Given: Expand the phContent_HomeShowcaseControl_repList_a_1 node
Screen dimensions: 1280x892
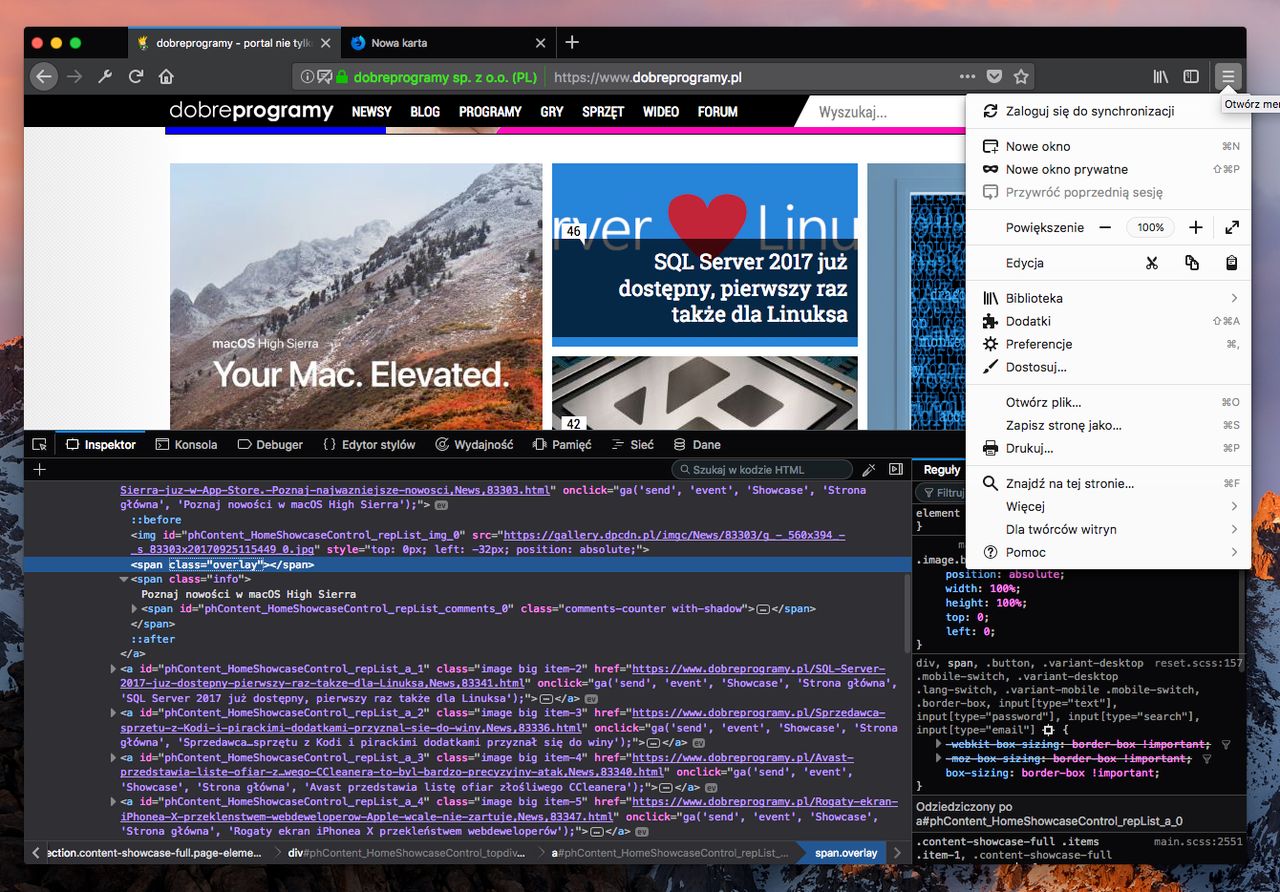Looking at the screenshot, I should [114, 668].
